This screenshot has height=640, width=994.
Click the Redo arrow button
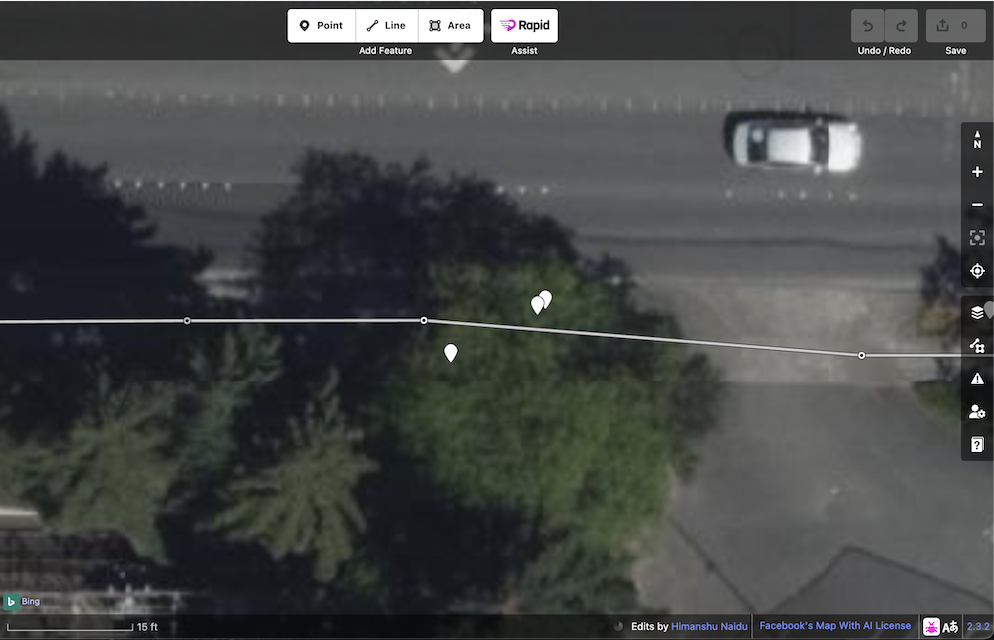(901, 26)
